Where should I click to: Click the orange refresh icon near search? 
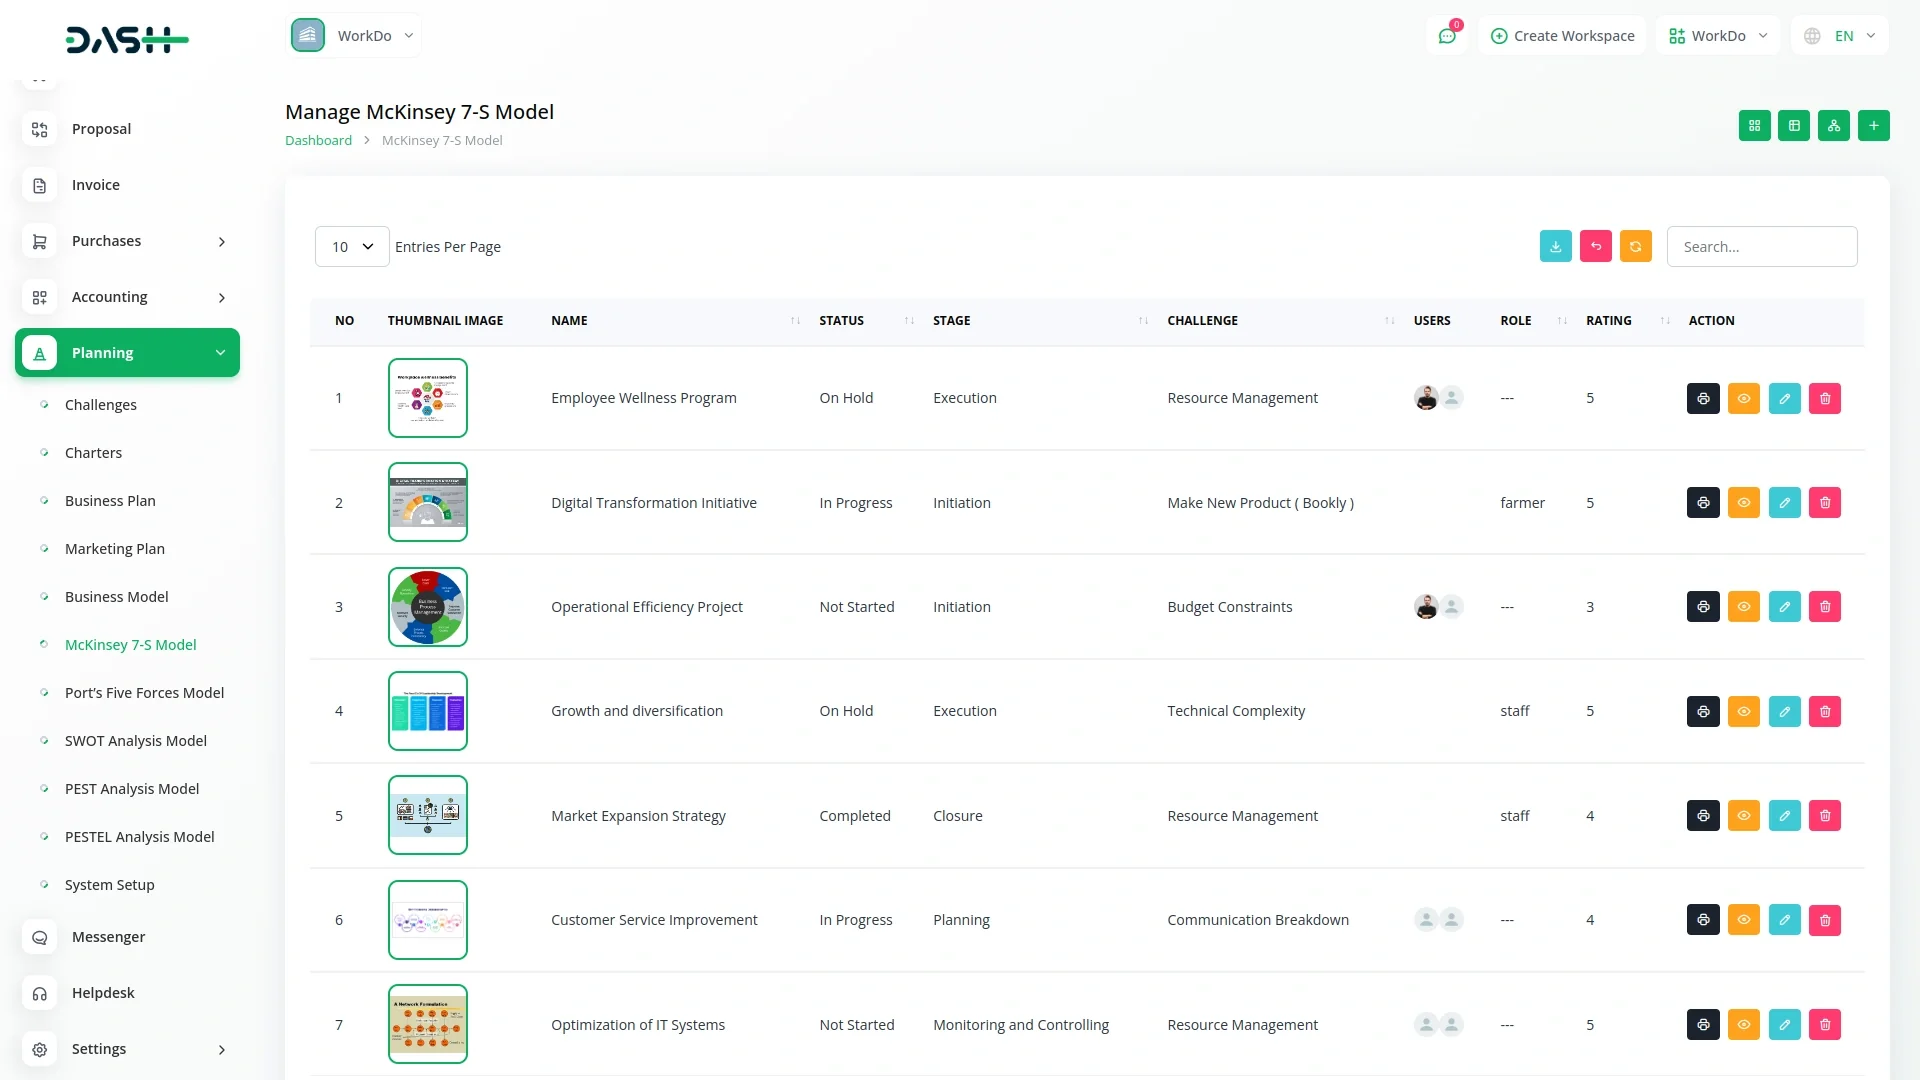pos(1635,247)
